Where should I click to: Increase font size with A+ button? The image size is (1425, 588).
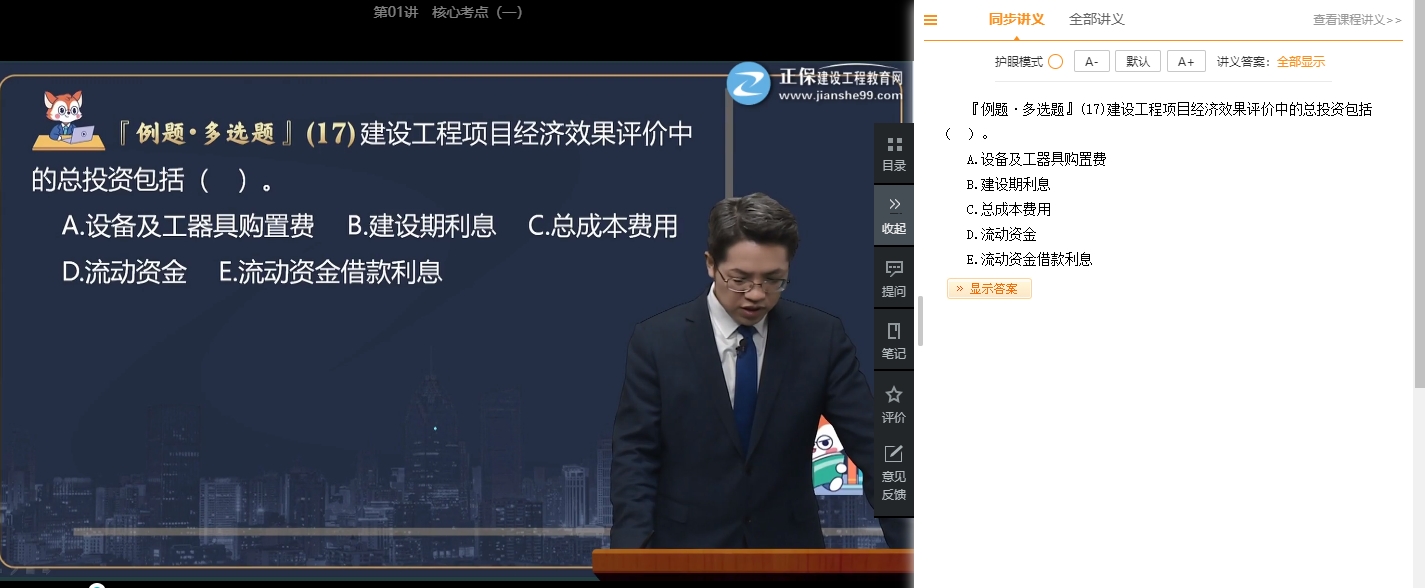[x=1186, y=61]
